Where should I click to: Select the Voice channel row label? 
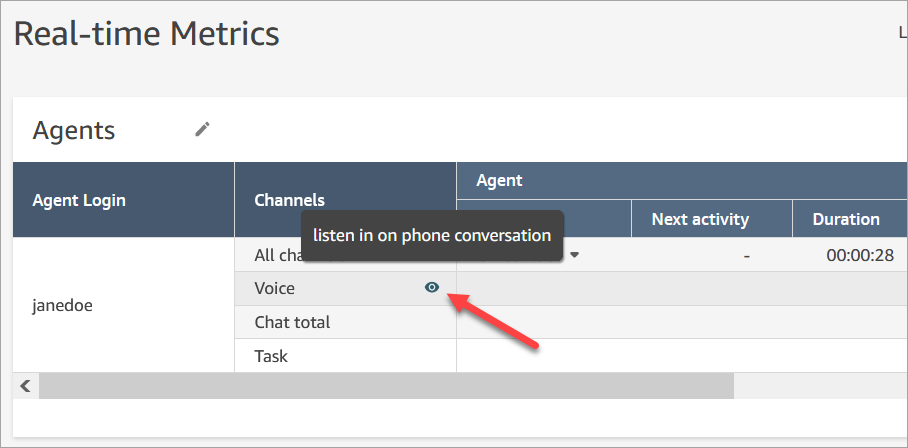[x=275, y=288]
